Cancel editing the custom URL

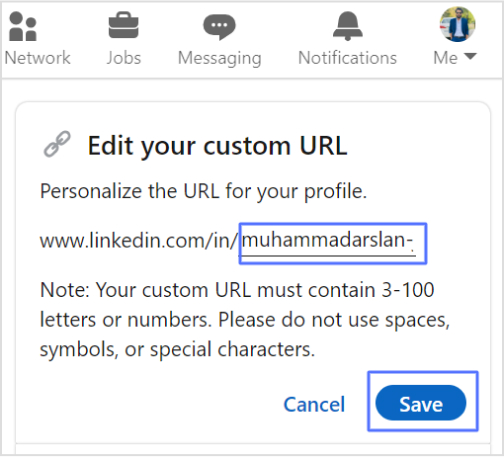click(x=314, y=404)
